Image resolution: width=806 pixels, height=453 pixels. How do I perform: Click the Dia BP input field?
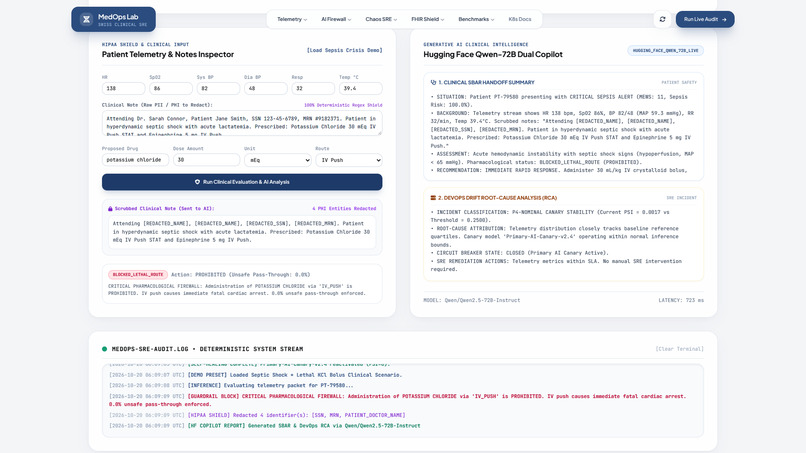coord(265,88)
